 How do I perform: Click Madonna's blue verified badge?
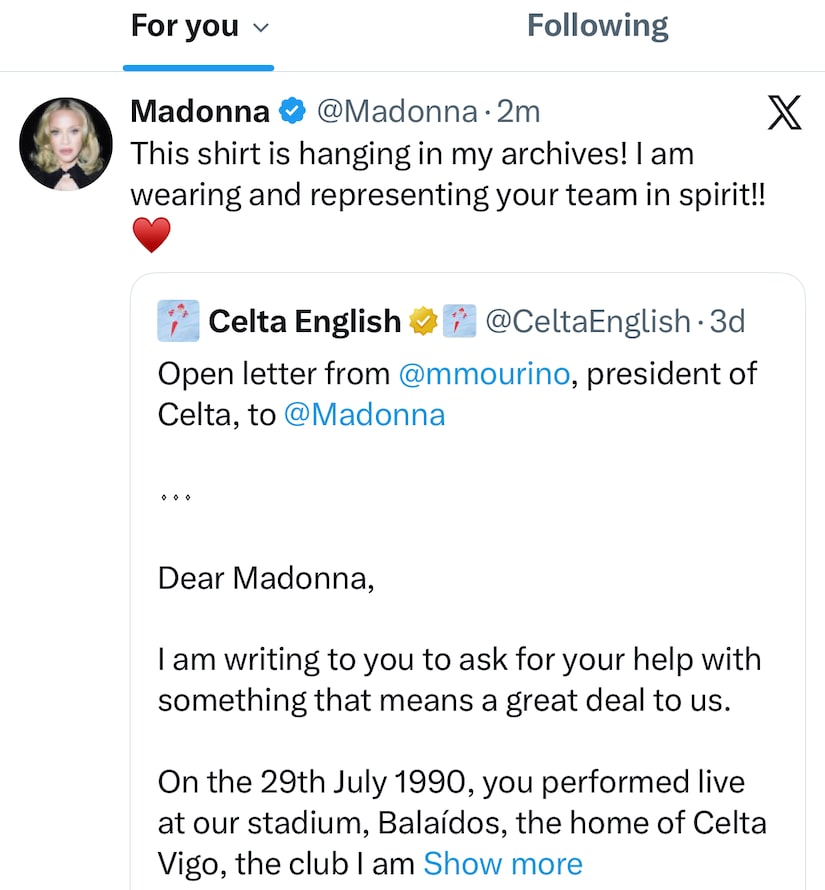291,112
